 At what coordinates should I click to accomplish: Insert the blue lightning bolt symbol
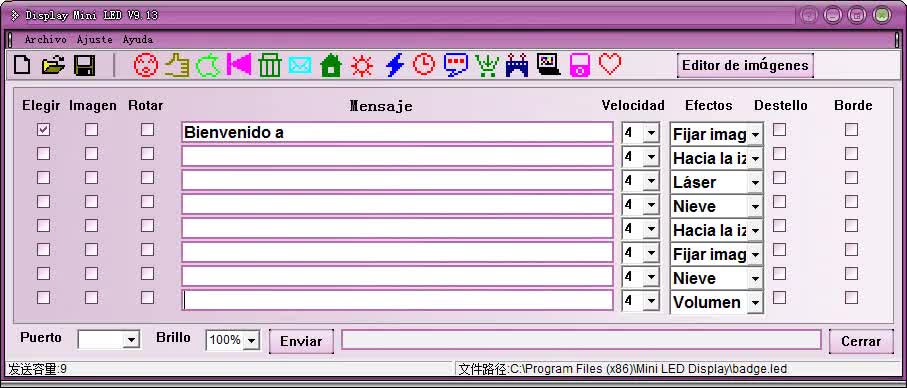[394, 65]
